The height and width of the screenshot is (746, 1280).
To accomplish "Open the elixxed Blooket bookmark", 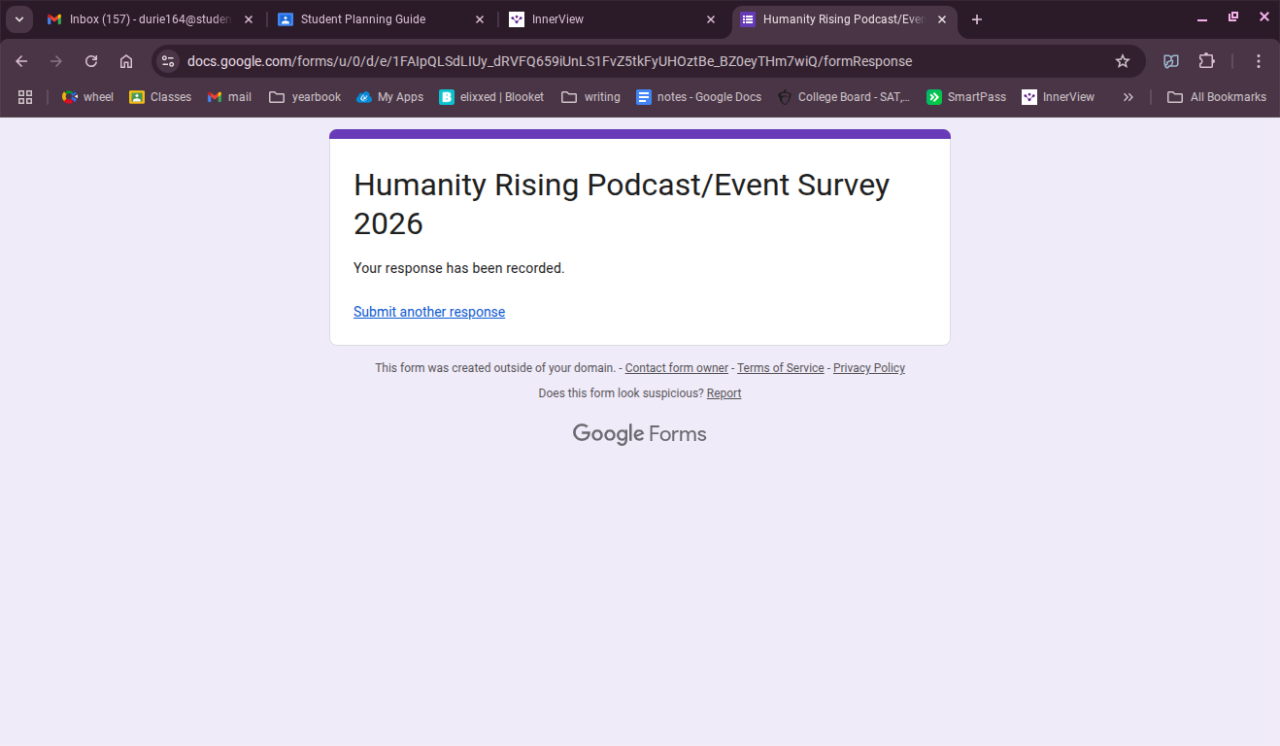I will [x=492, y=97].
